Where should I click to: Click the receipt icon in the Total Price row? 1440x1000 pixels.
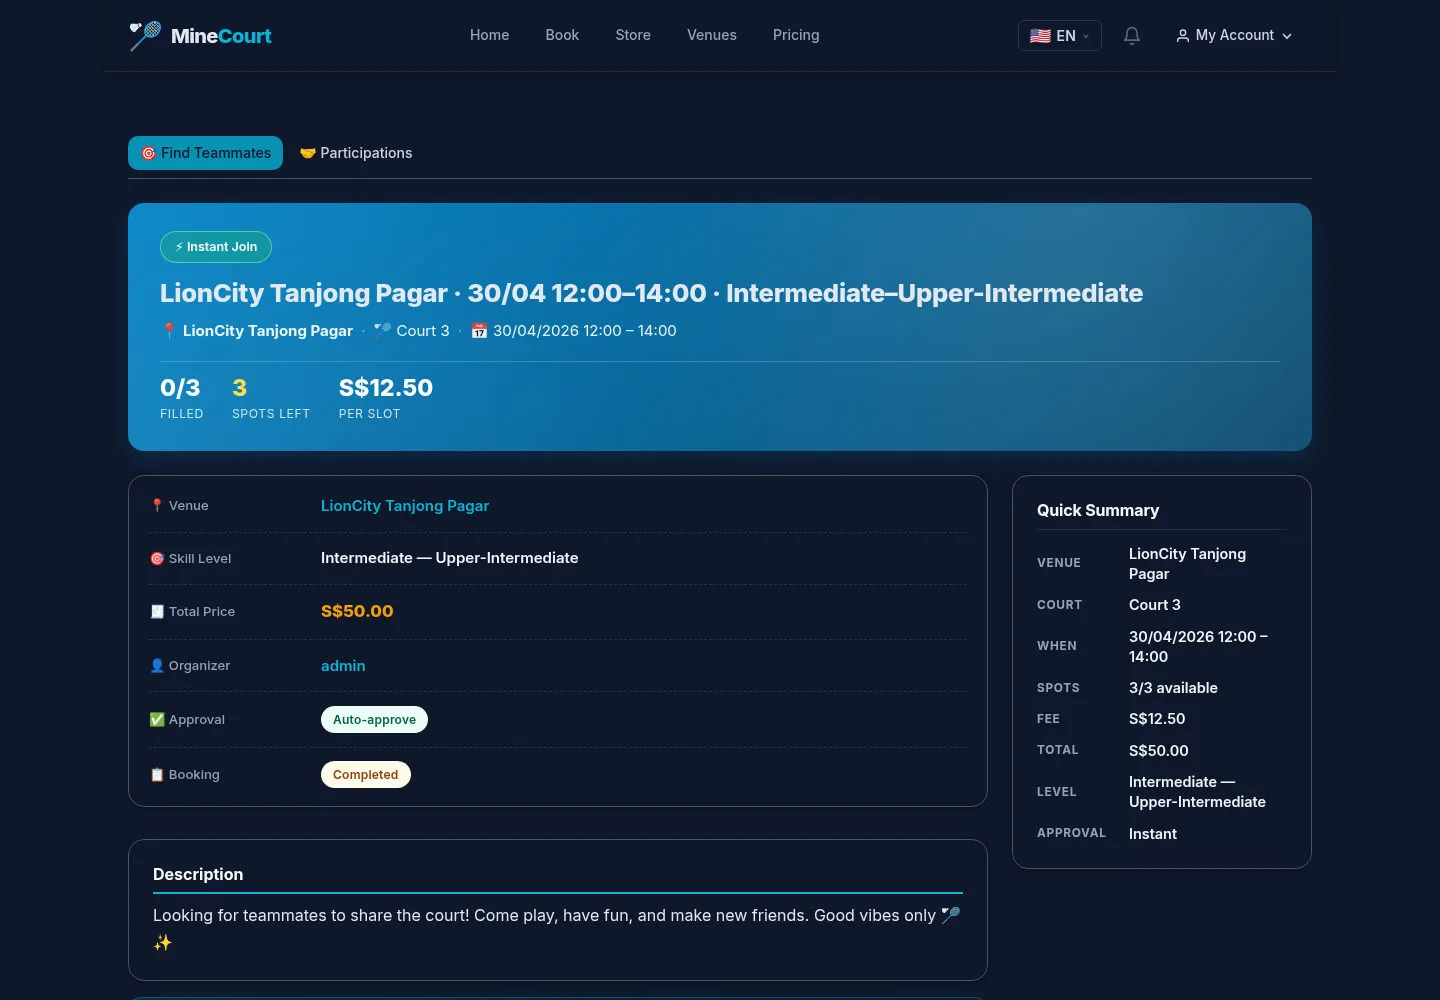tap(157, 612)
